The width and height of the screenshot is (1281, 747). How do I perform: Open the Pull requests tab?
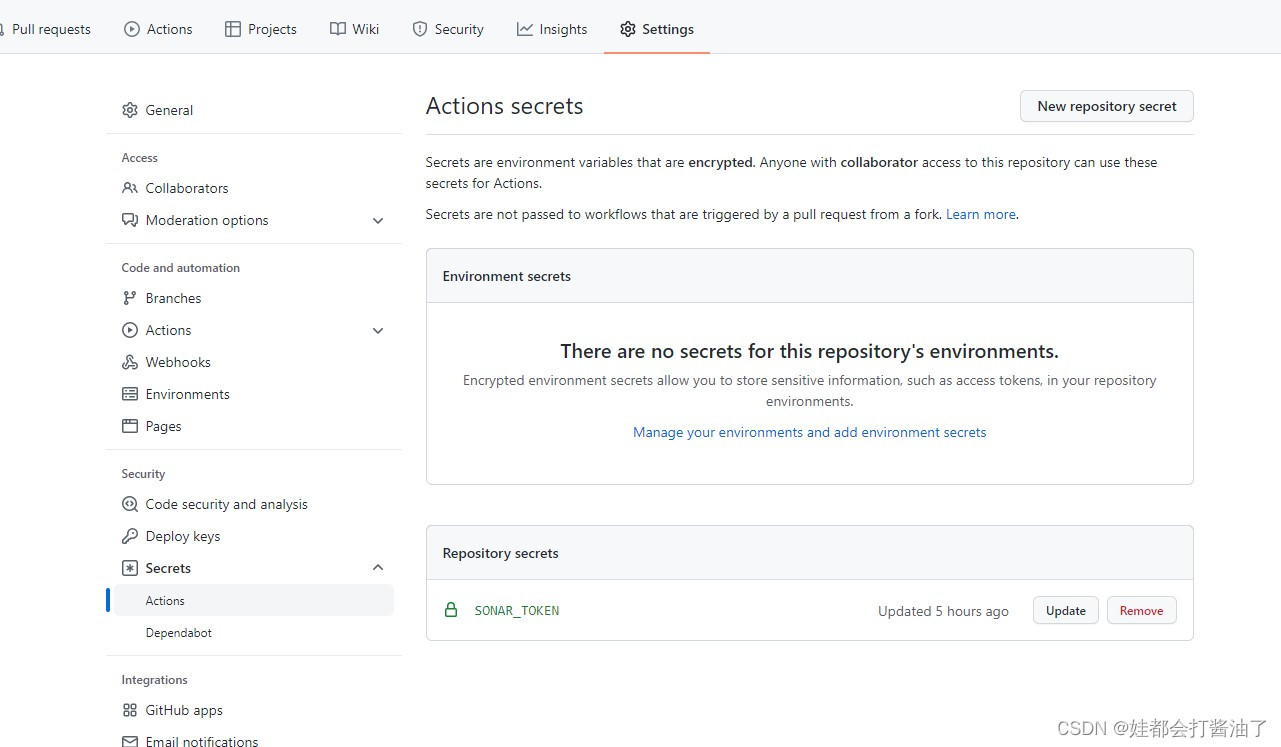click(51, 29)
